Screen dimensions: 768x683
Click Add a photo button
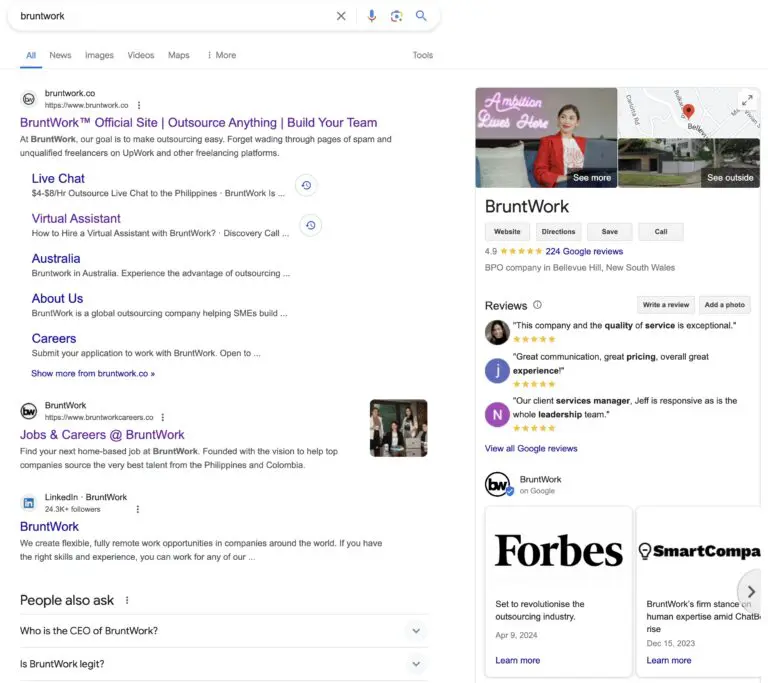(724, 305)
